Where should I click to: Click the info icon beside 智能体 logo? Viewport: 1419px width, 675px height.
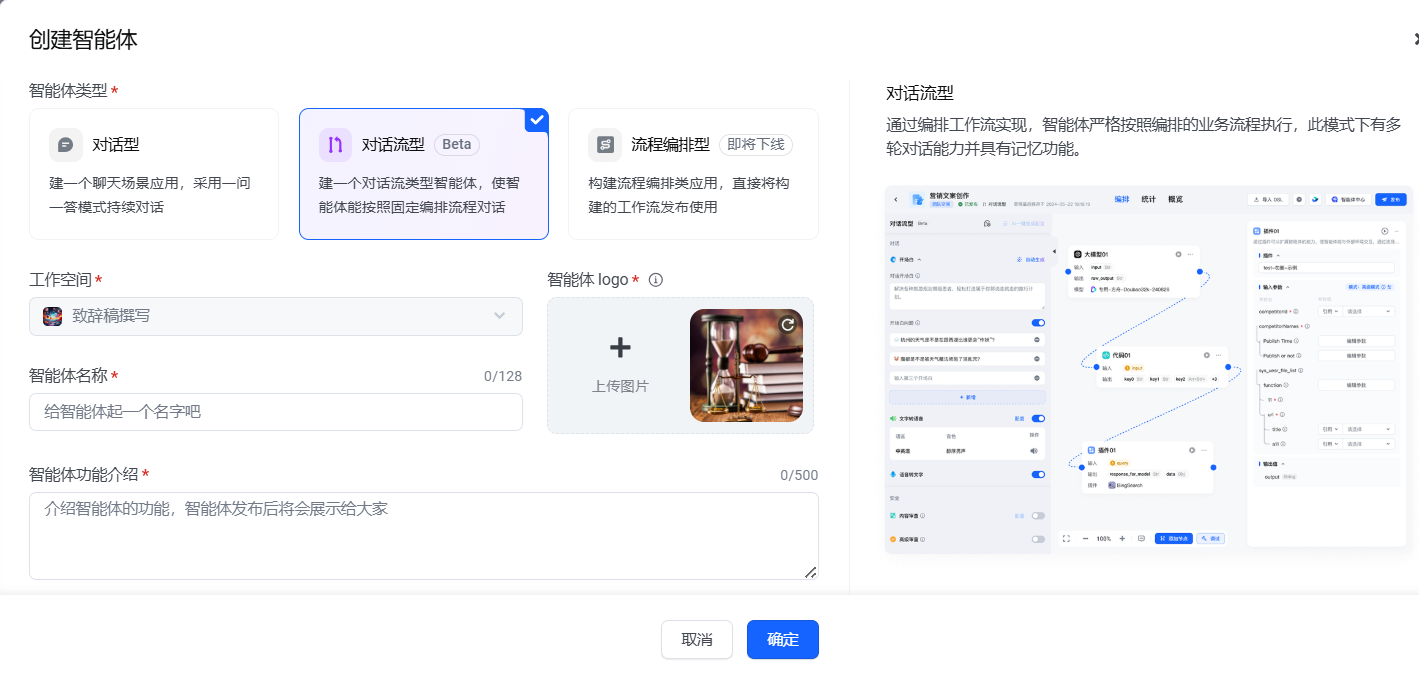click(656, 280)
